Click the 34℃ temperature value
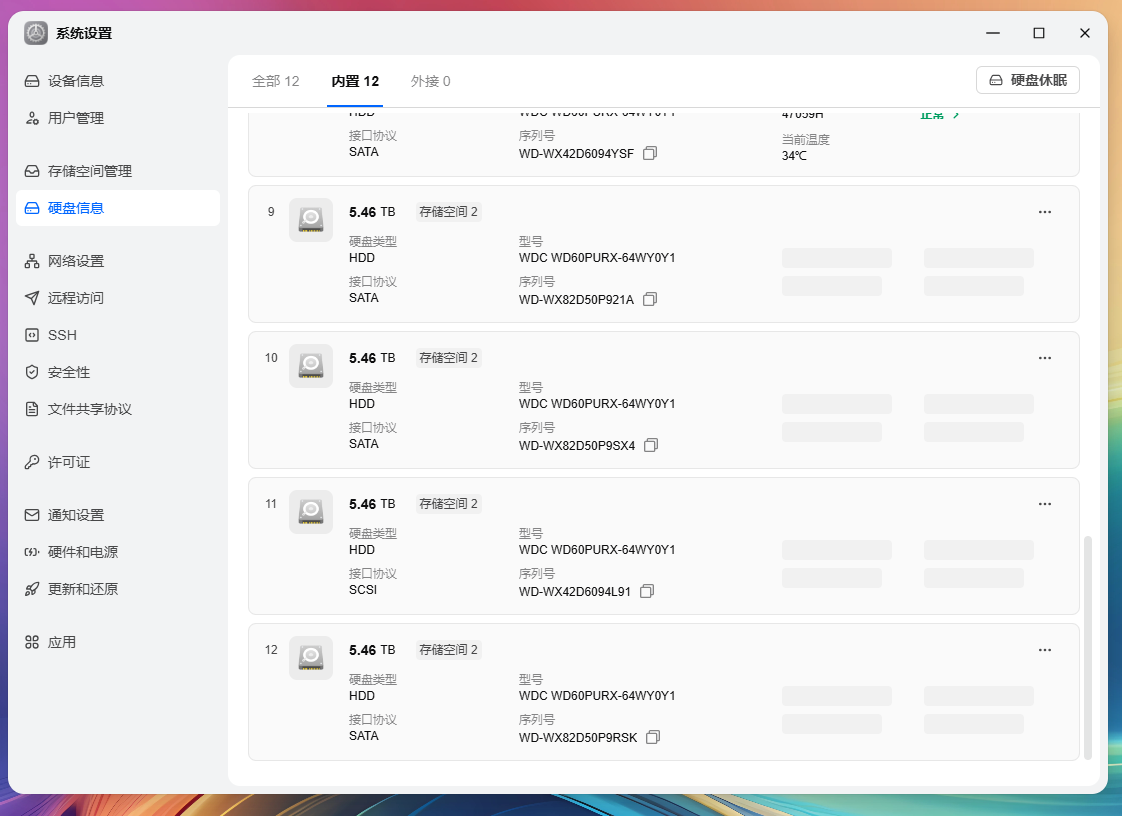 [794, 155]
